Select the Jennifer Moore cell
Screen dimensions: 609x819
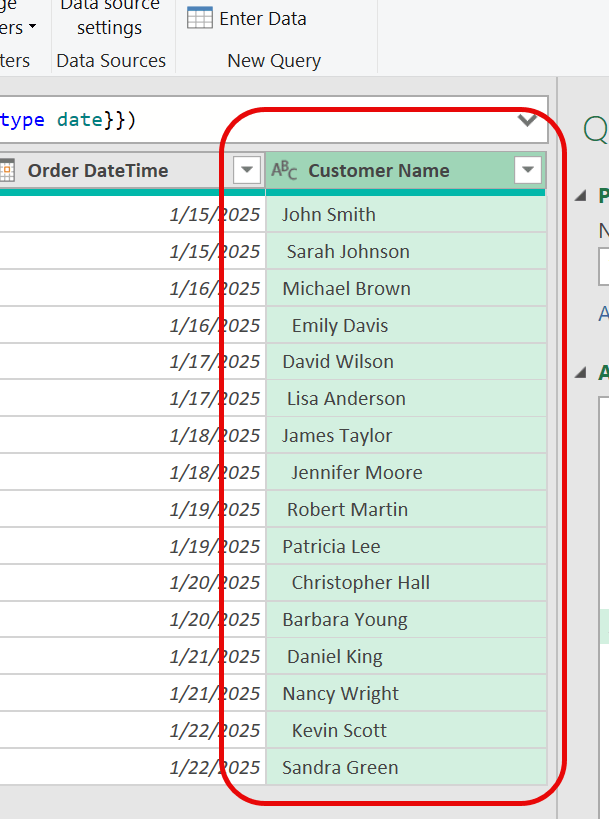(406, 472)
